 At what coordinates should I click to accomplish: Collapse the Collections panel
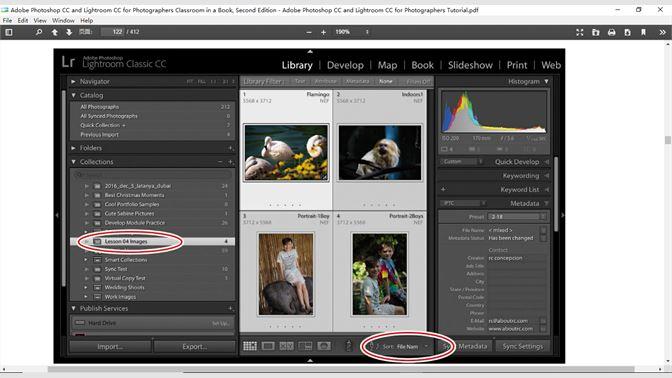point(73,162)
